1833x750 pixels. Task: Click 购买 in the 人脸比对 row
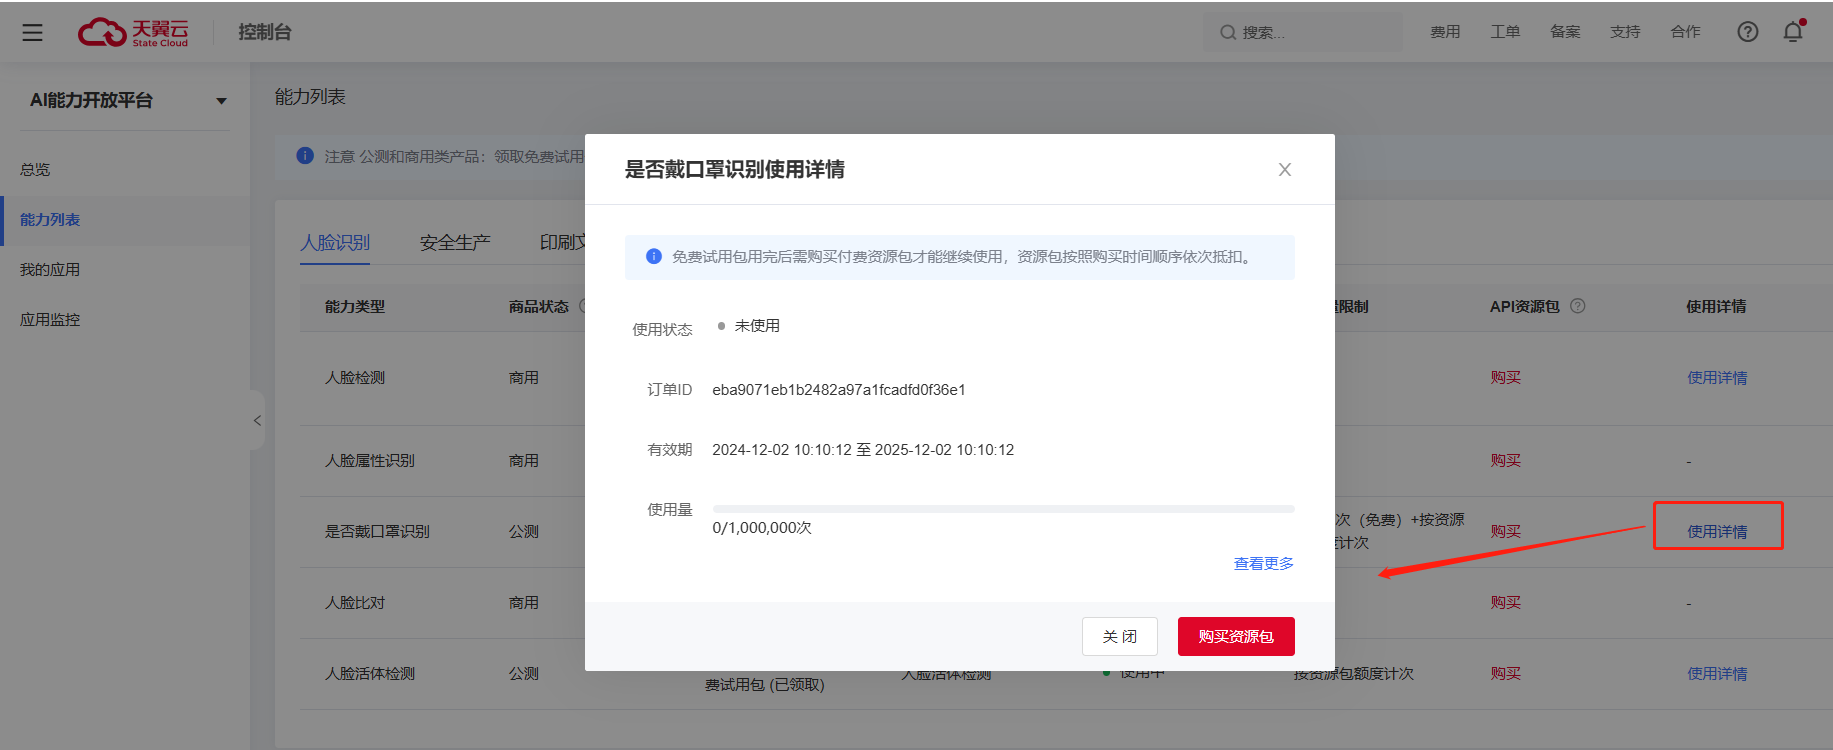coord(1505,603)
